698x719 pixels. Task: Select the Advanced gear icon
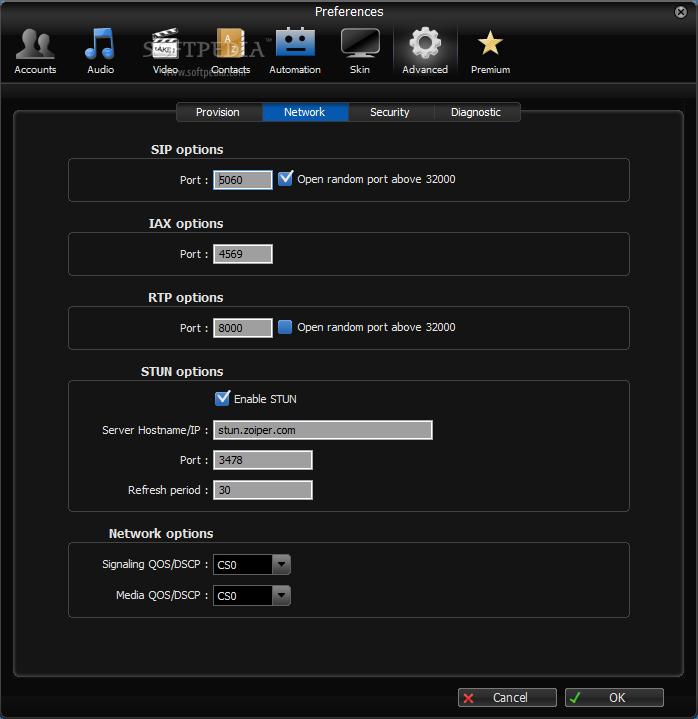coord(425,50)
